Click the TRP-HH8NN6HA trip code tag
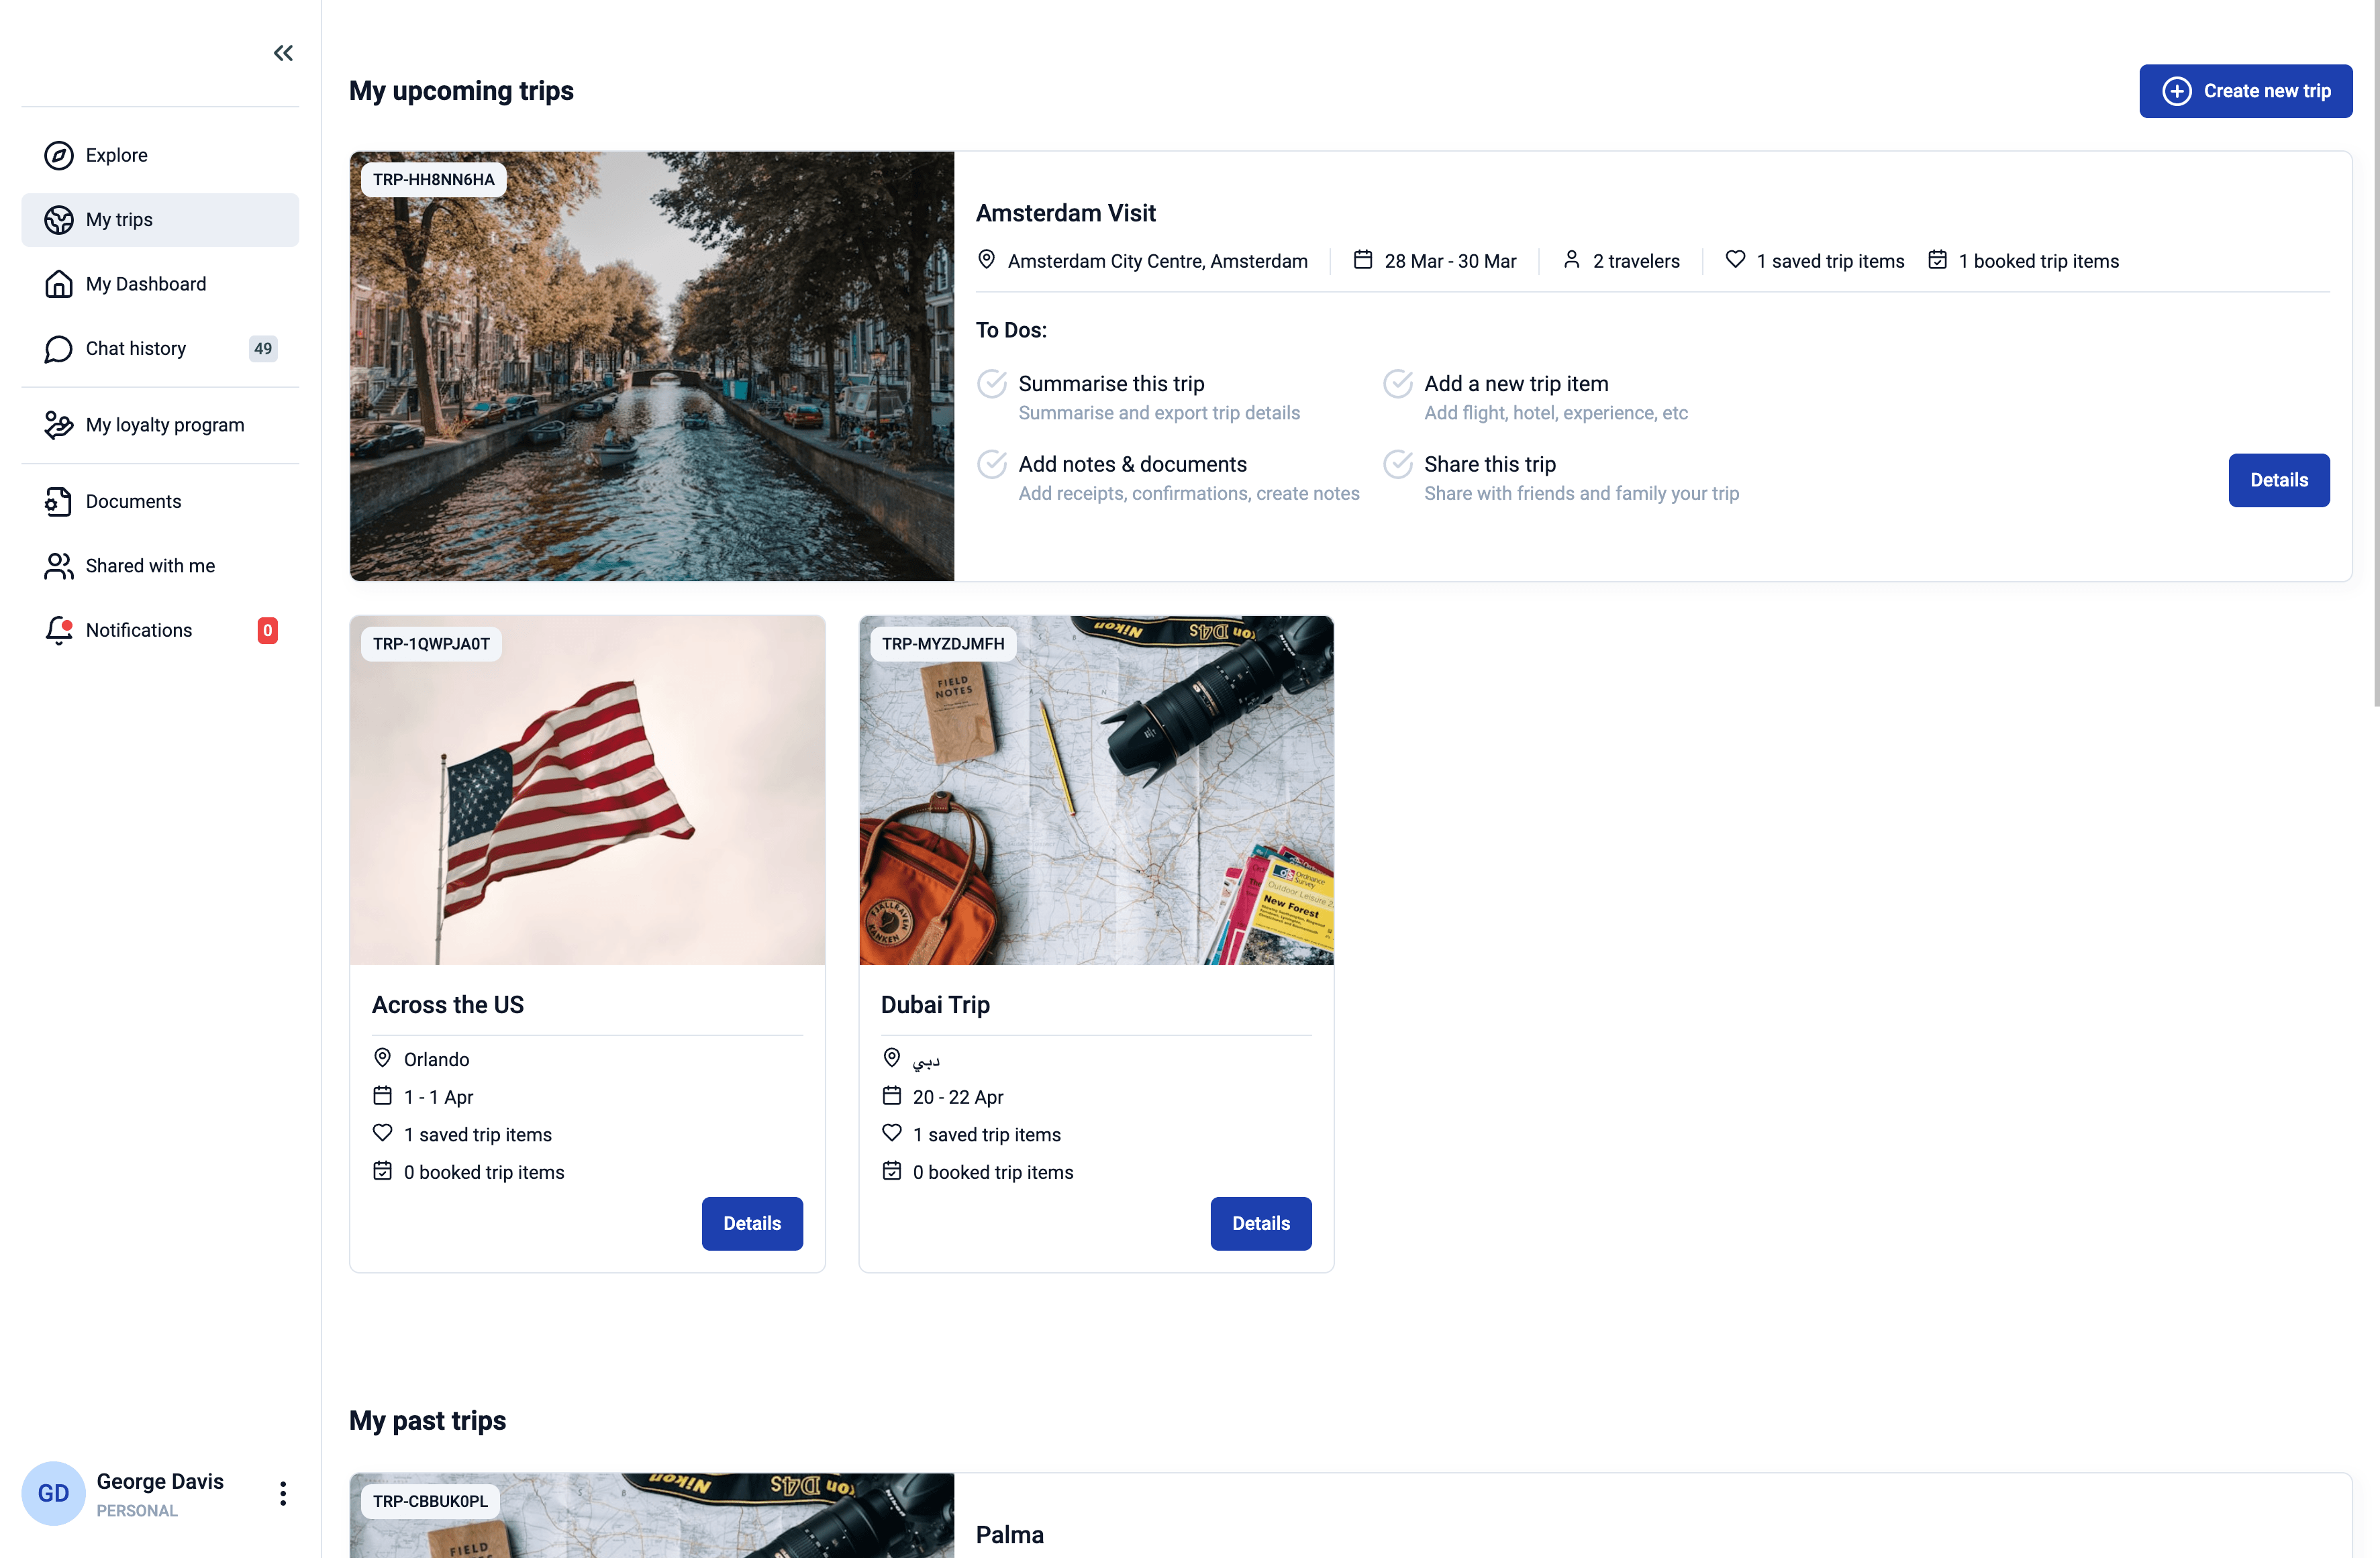Viewport: 2380px width, 1558px height. point(434,180)
